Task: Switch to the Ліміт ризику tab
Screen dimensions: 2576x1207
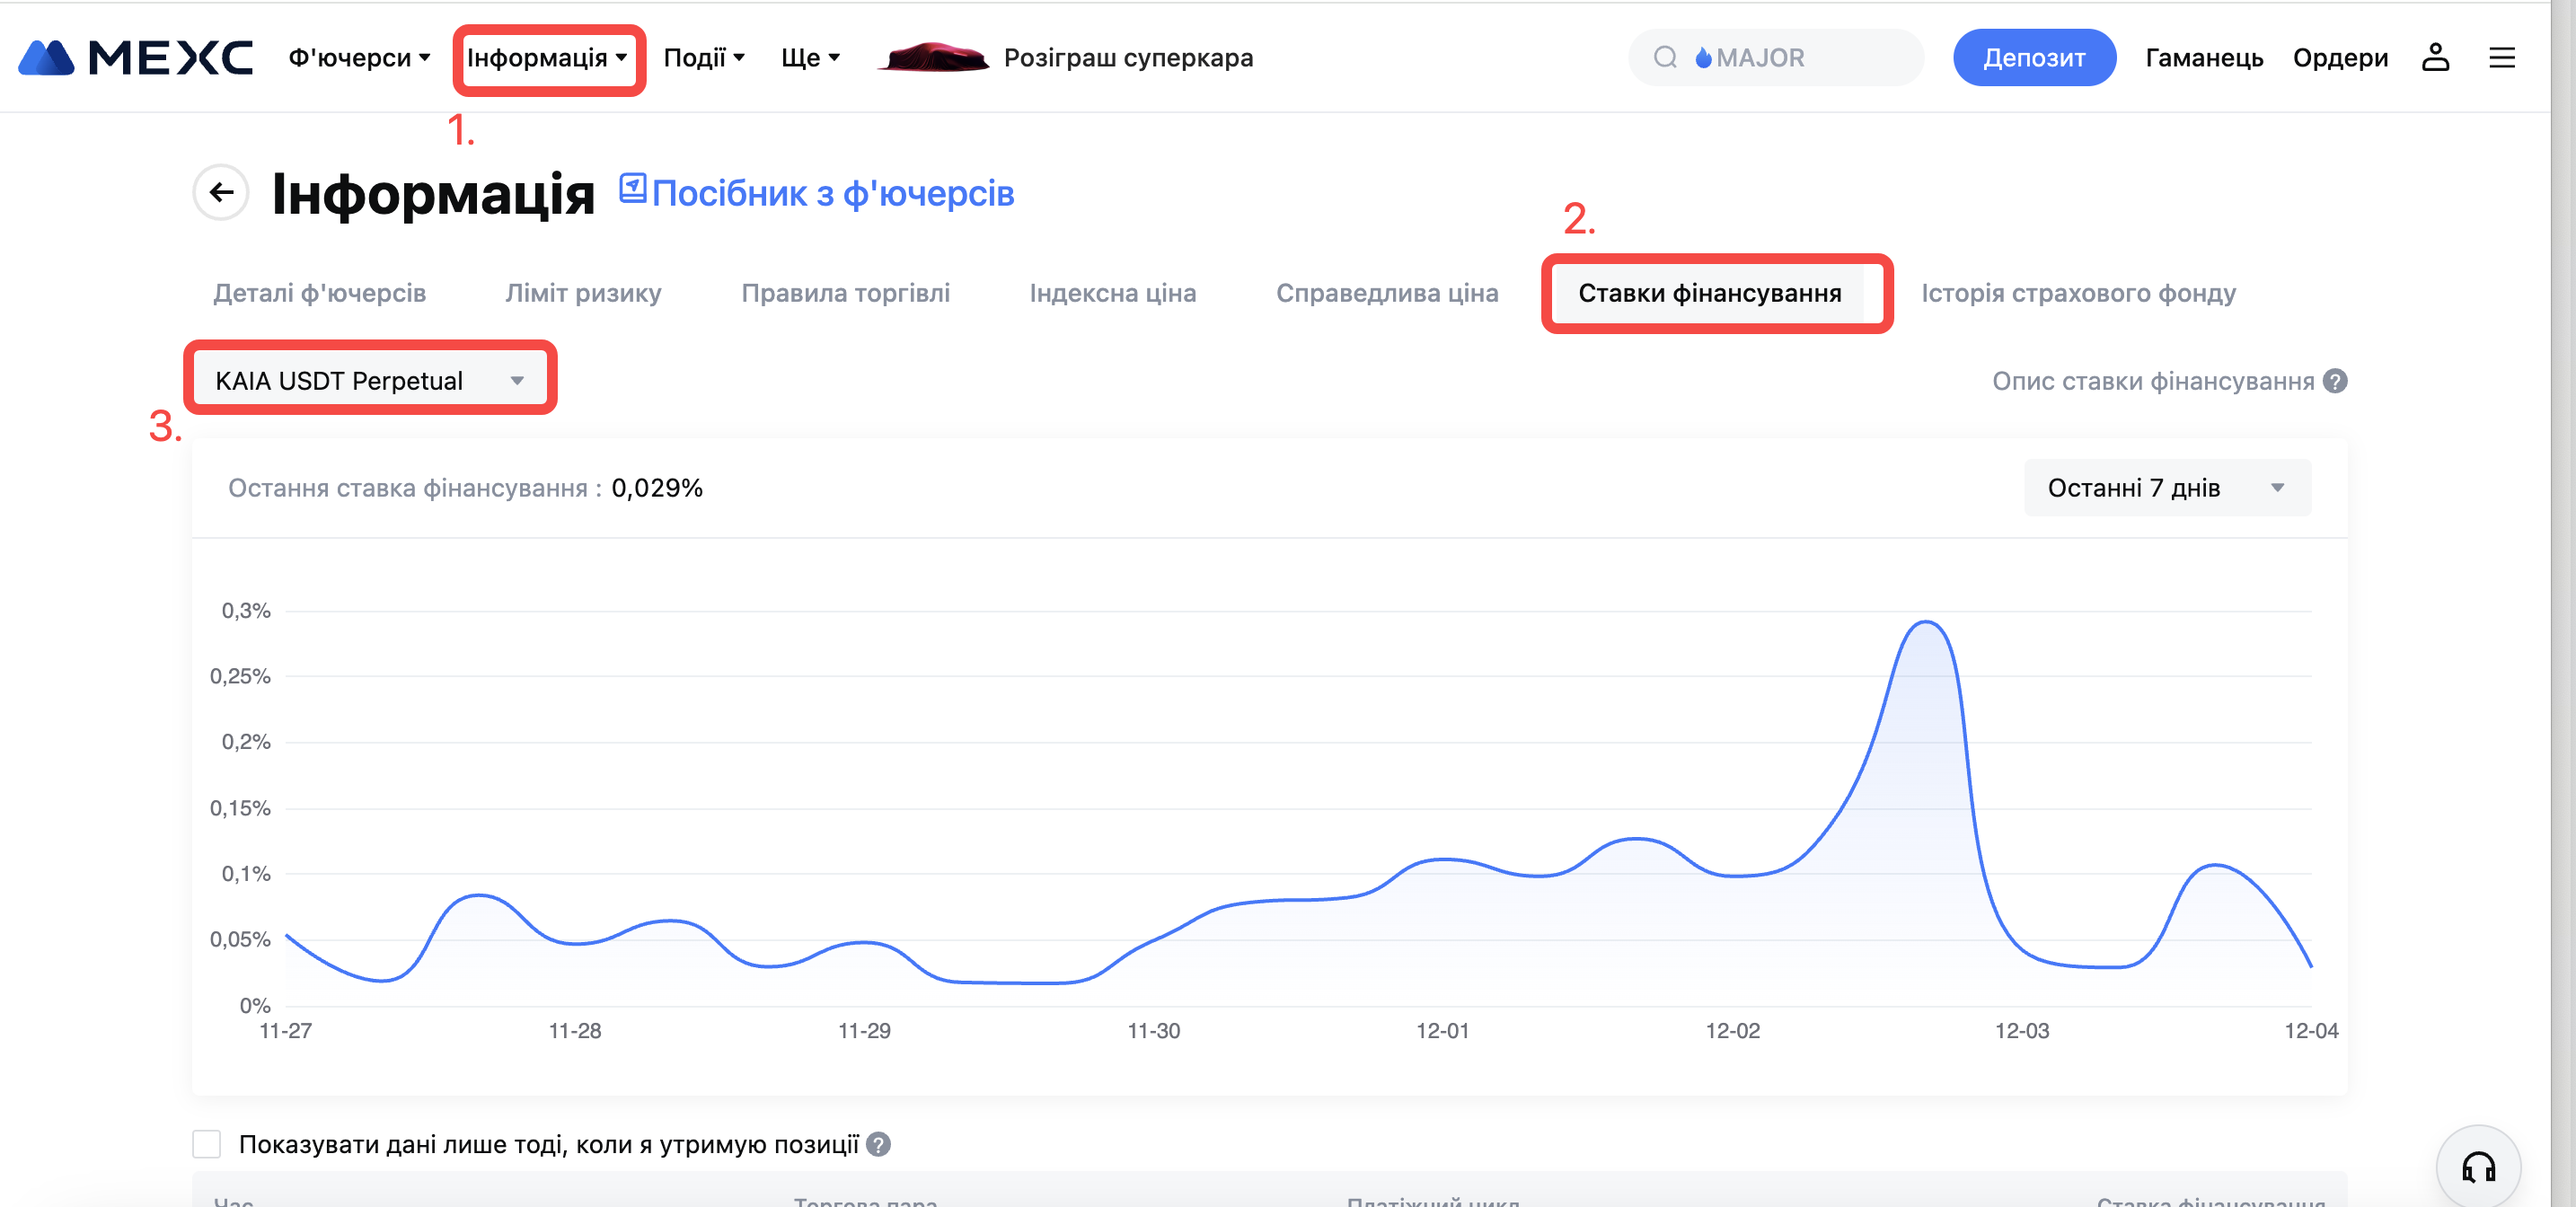Action: pos(583,293)
